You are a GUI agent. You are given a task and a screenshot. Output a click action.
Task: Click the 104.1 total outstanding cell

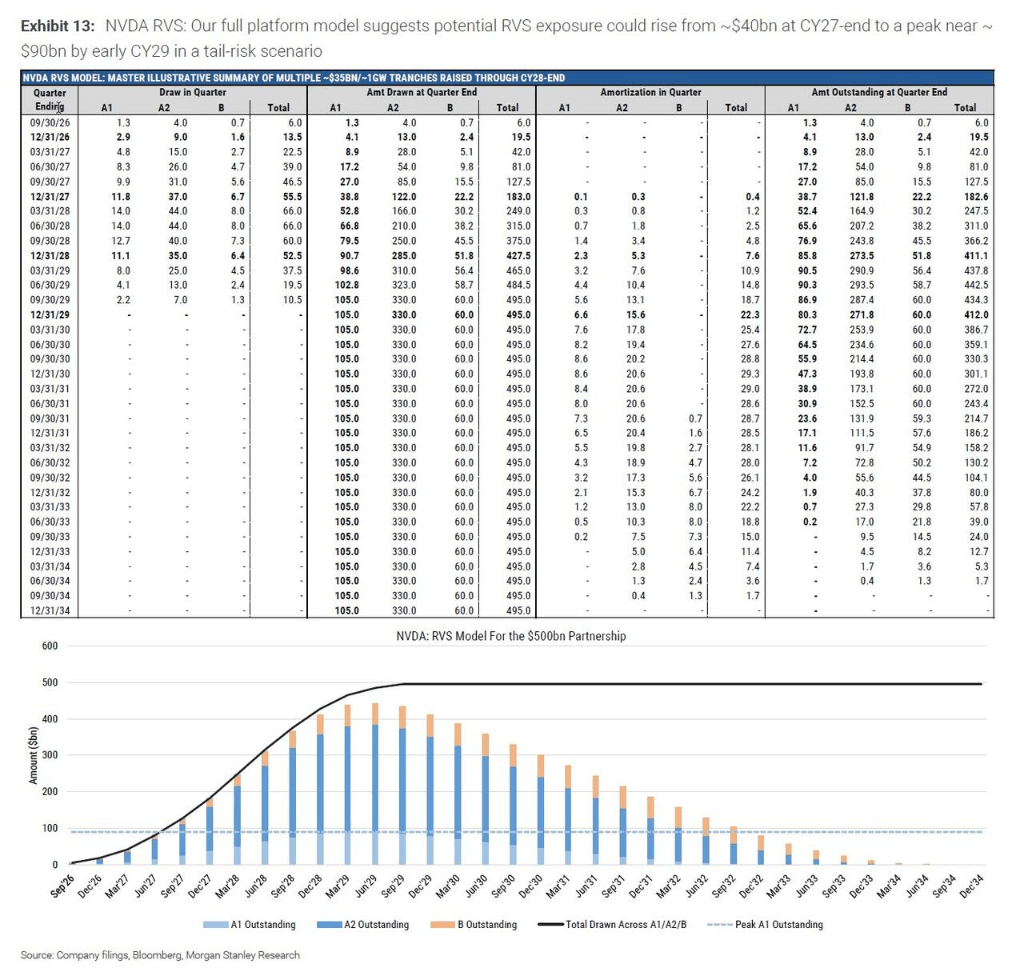pos(976,477)
